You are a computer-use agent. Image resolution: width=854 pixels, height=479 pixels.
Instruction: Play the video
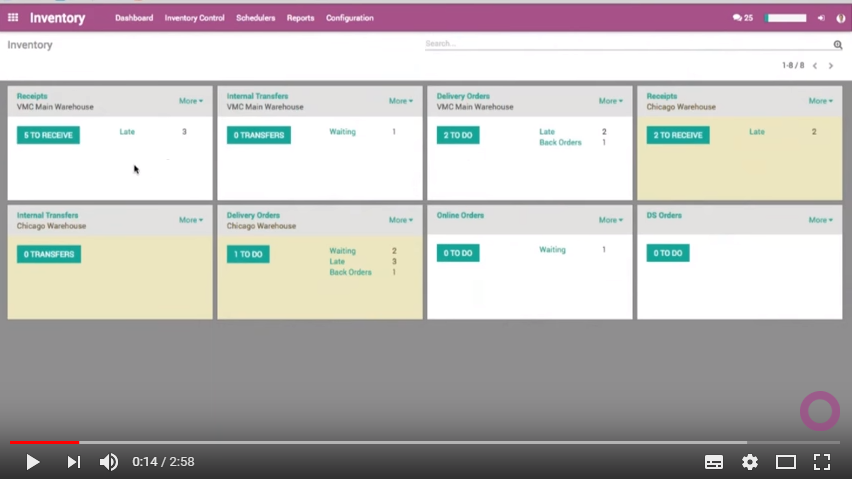pos(32,462)
